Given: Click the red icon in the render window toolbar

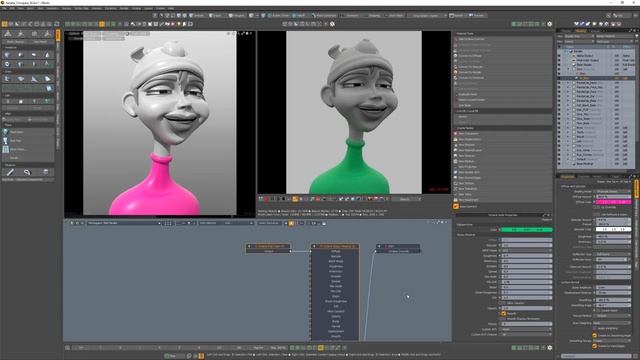Looking at the screenshot, I should 267,199.
